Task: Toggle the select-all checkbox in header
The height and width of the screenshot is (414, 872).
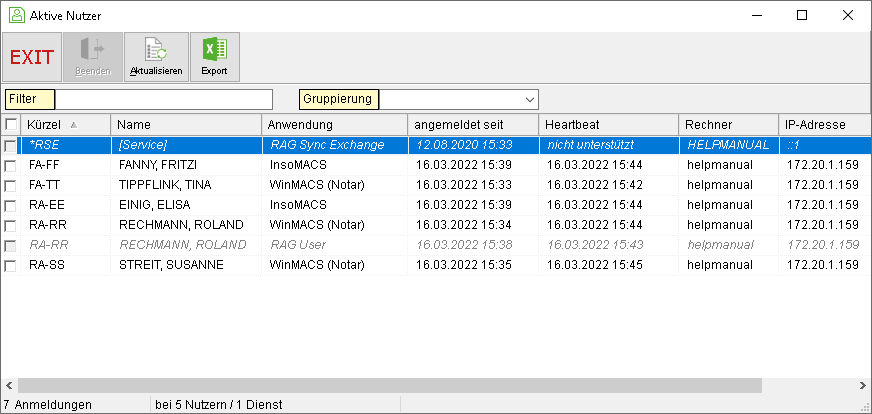Action: [x=11, y=124]
